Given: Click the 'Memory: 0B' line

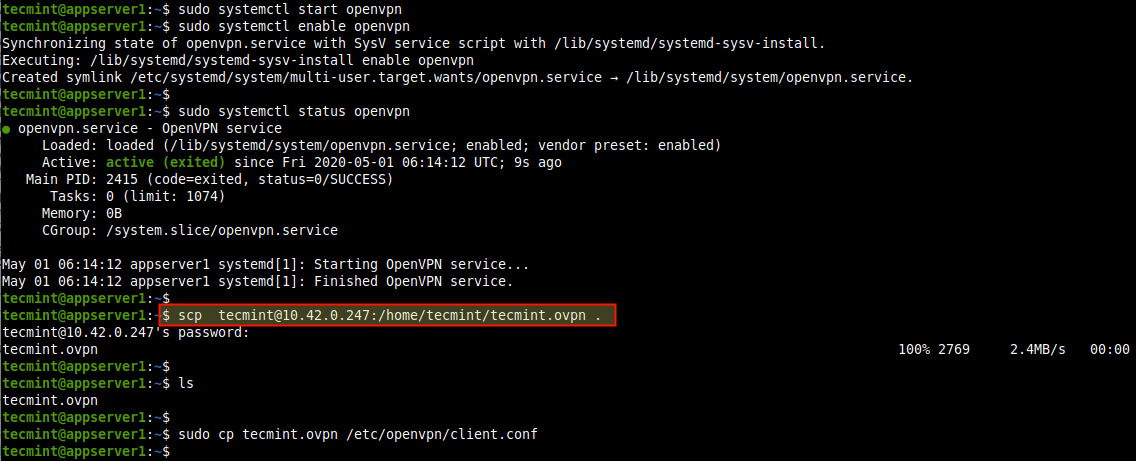Looking at the screenshot, I should click(x=81, y=214).
